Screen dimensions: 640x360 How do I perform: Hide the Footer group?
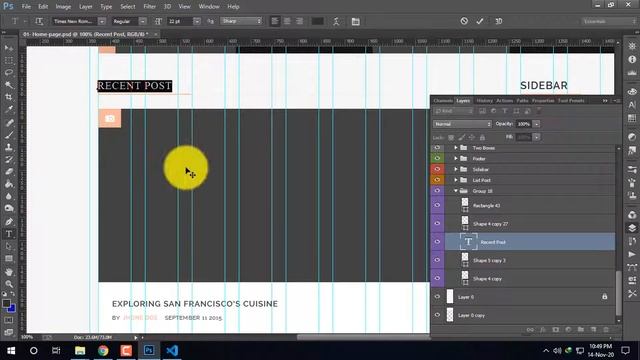pyautogui.click(x=437, y=158)
